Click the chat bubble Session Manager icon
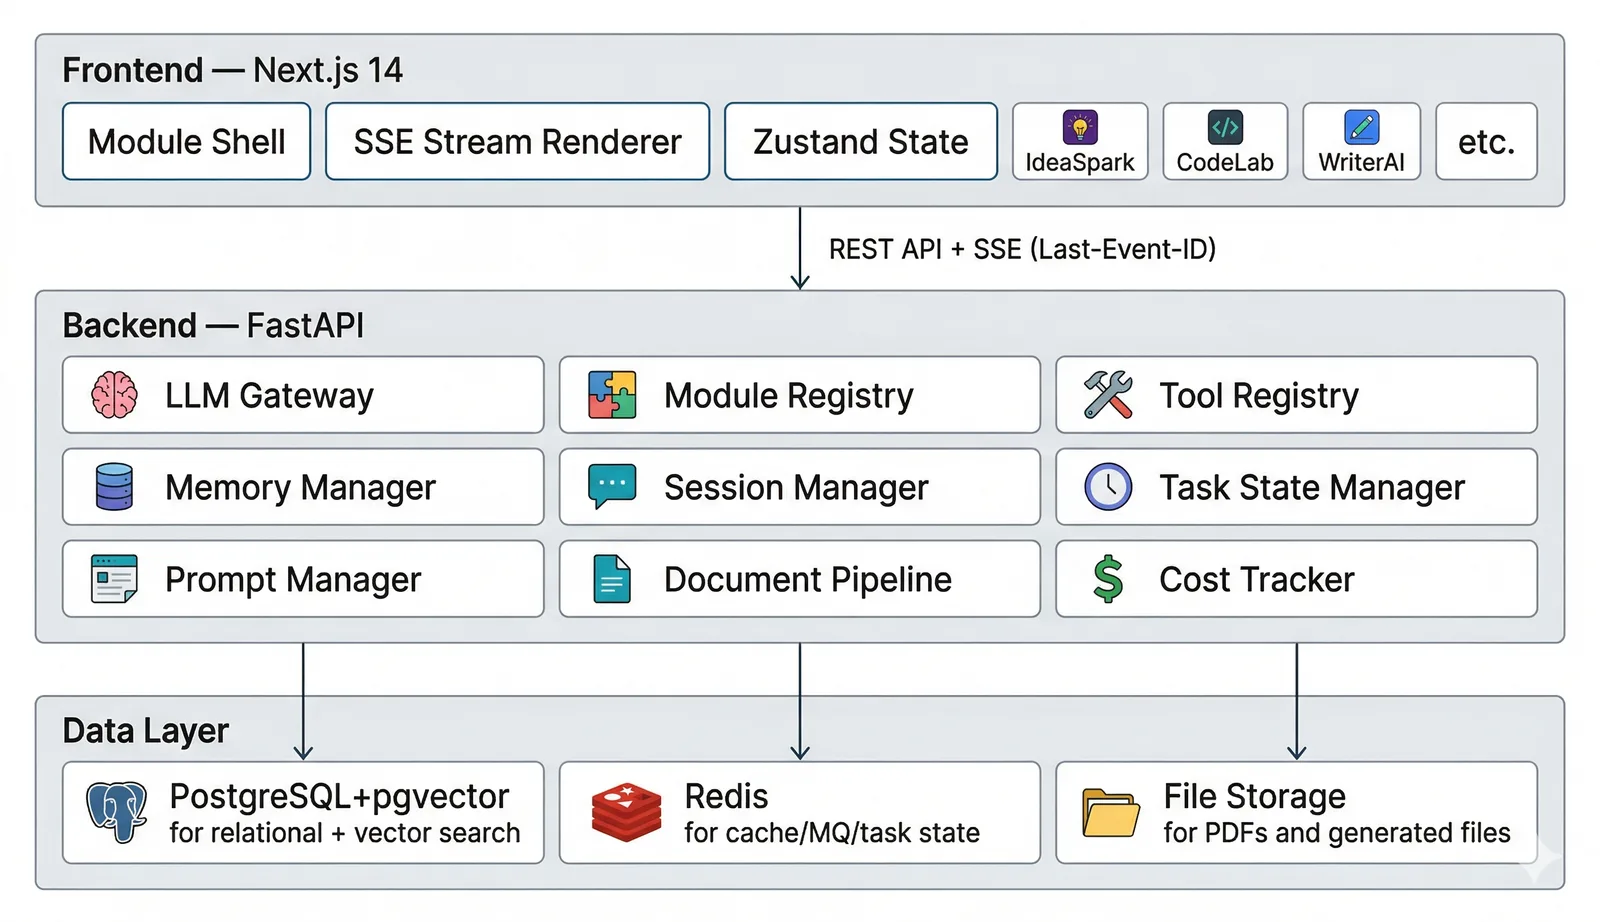 (612, 487)
